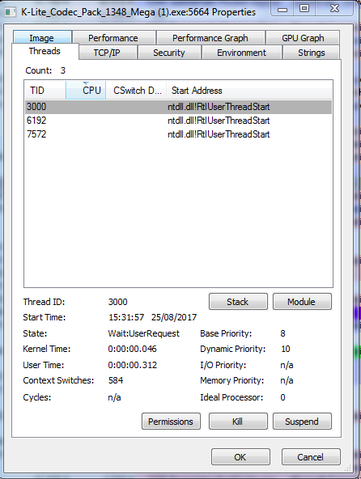Maximize the Properties window
This screenshot has height=479, width=361.
304,9
